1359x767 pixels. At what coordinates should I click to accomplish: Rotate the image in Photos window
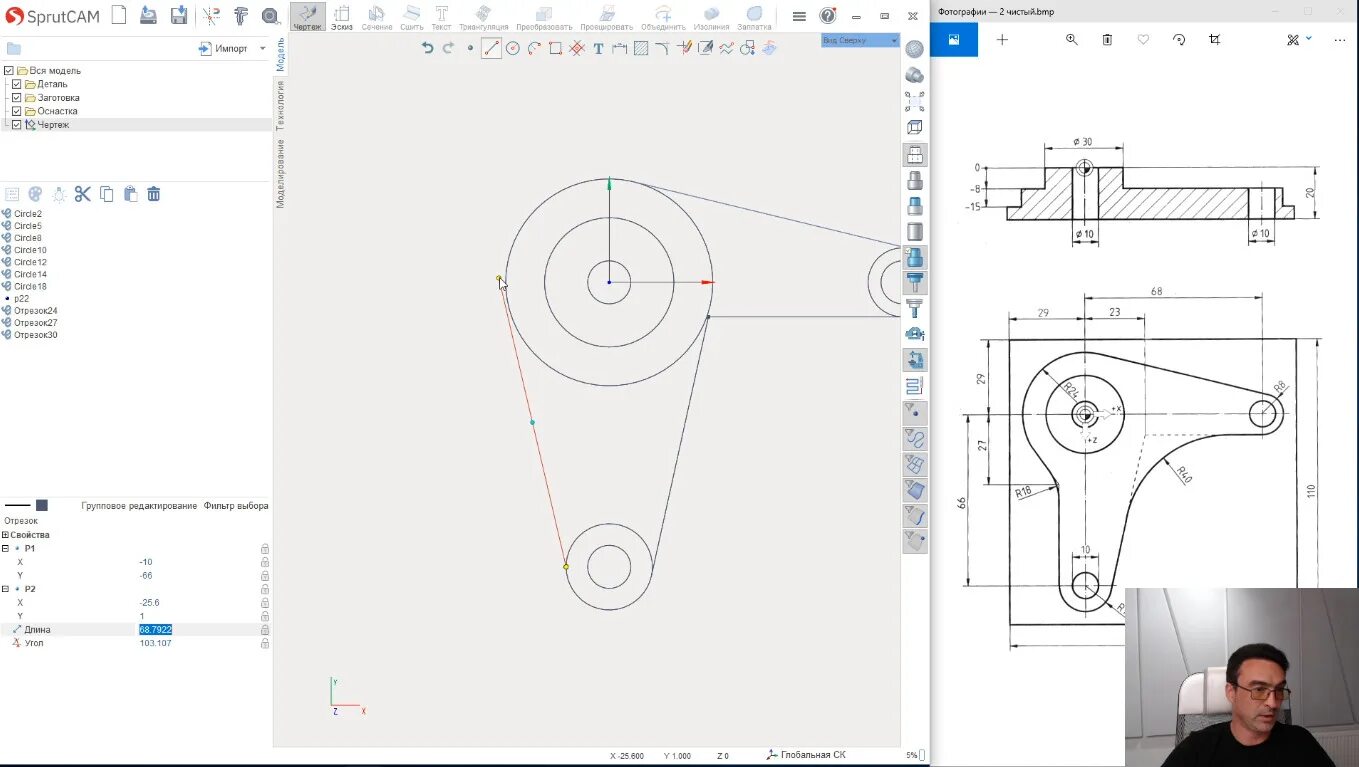pos(1179,40)
